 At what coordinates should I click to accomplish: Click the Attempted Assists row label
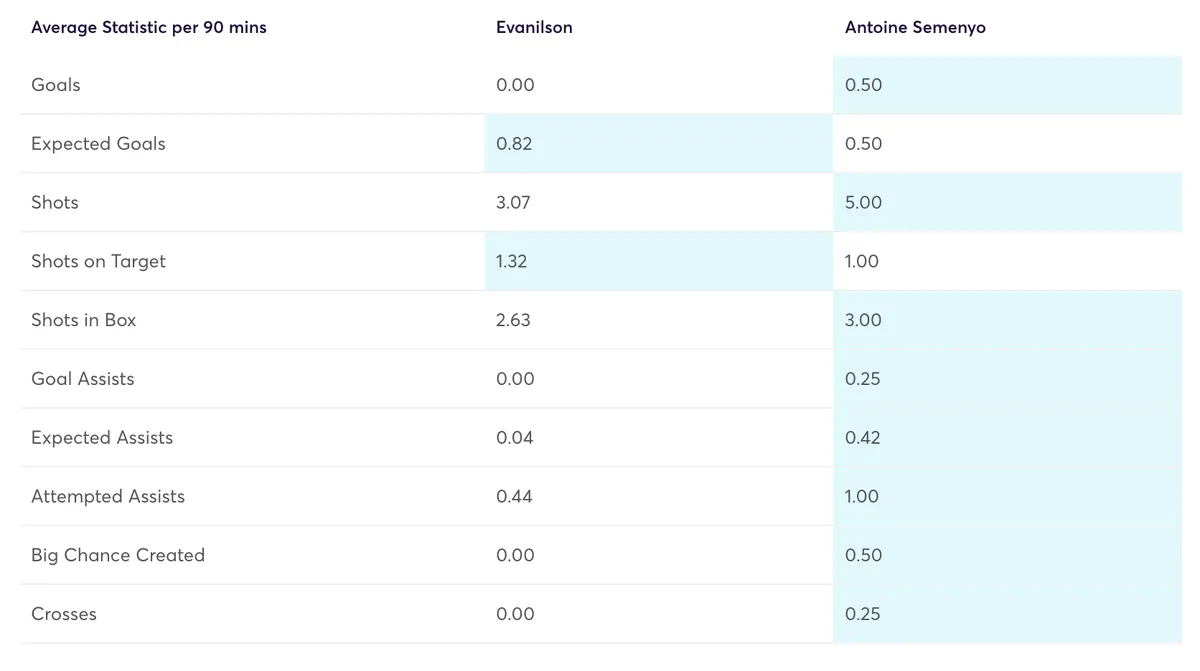coord(108,497)
